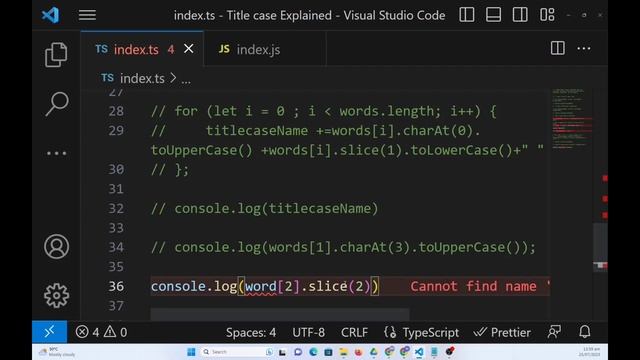The height and width of the screenshot is (360, 640).
Task: Open the Explorer view in activity bar
Action: coord(56,54)
